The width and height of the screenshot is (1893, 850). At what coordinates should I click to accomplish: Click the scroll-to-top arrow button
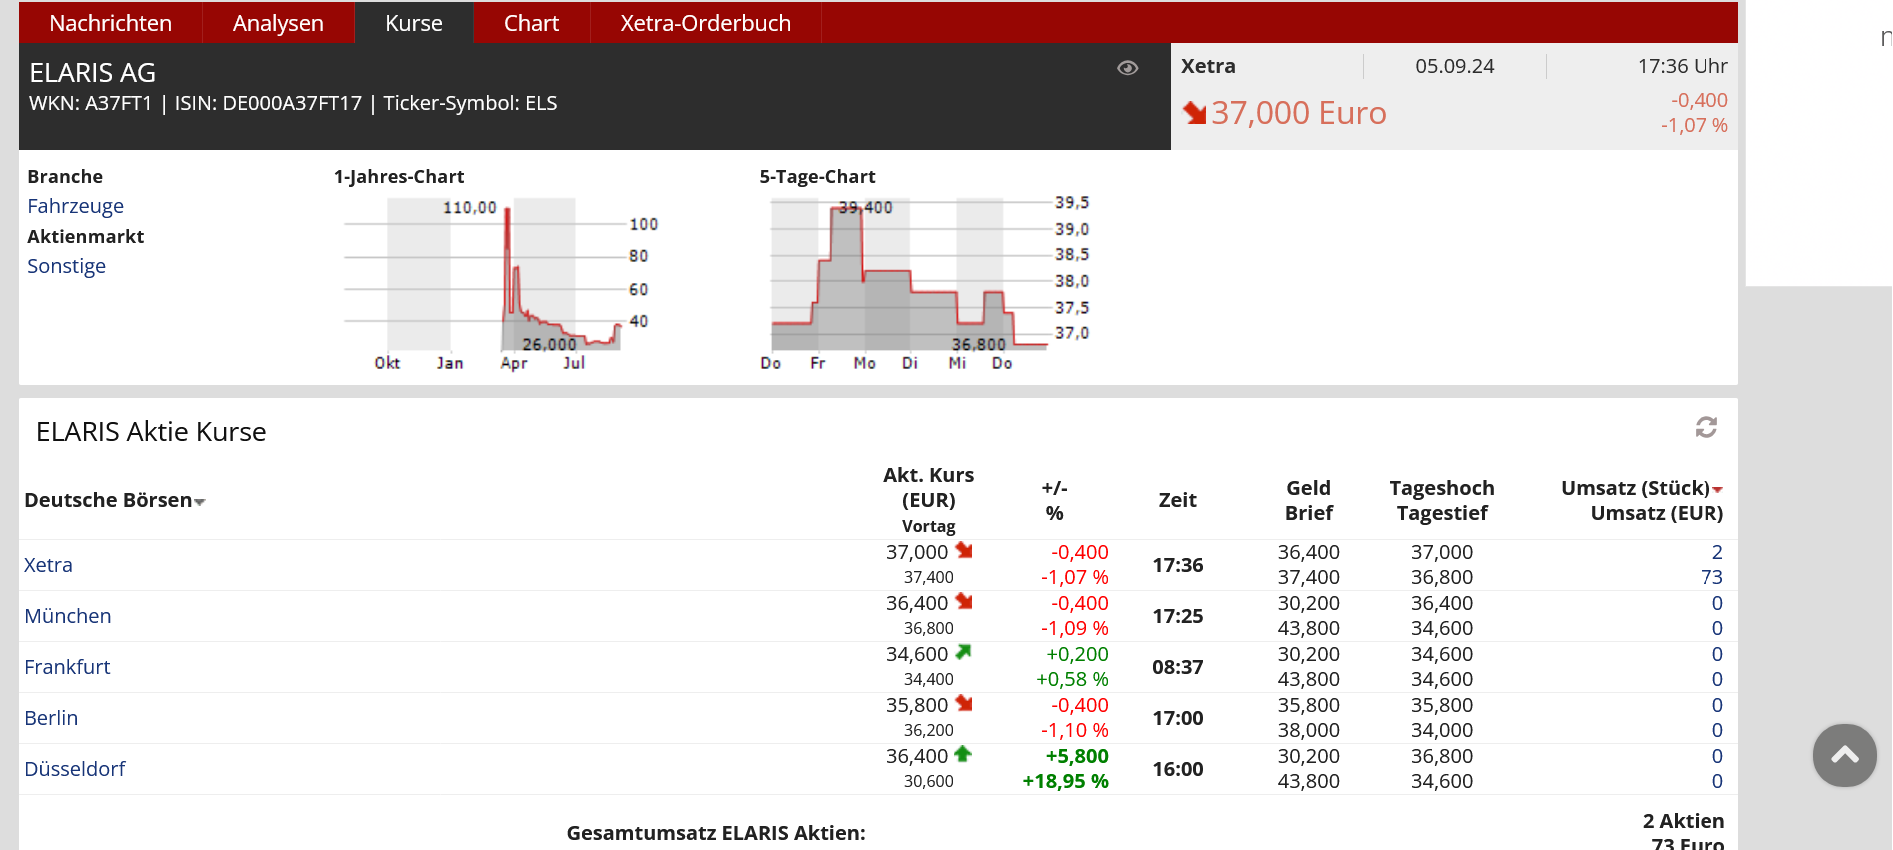[1844, 755]
